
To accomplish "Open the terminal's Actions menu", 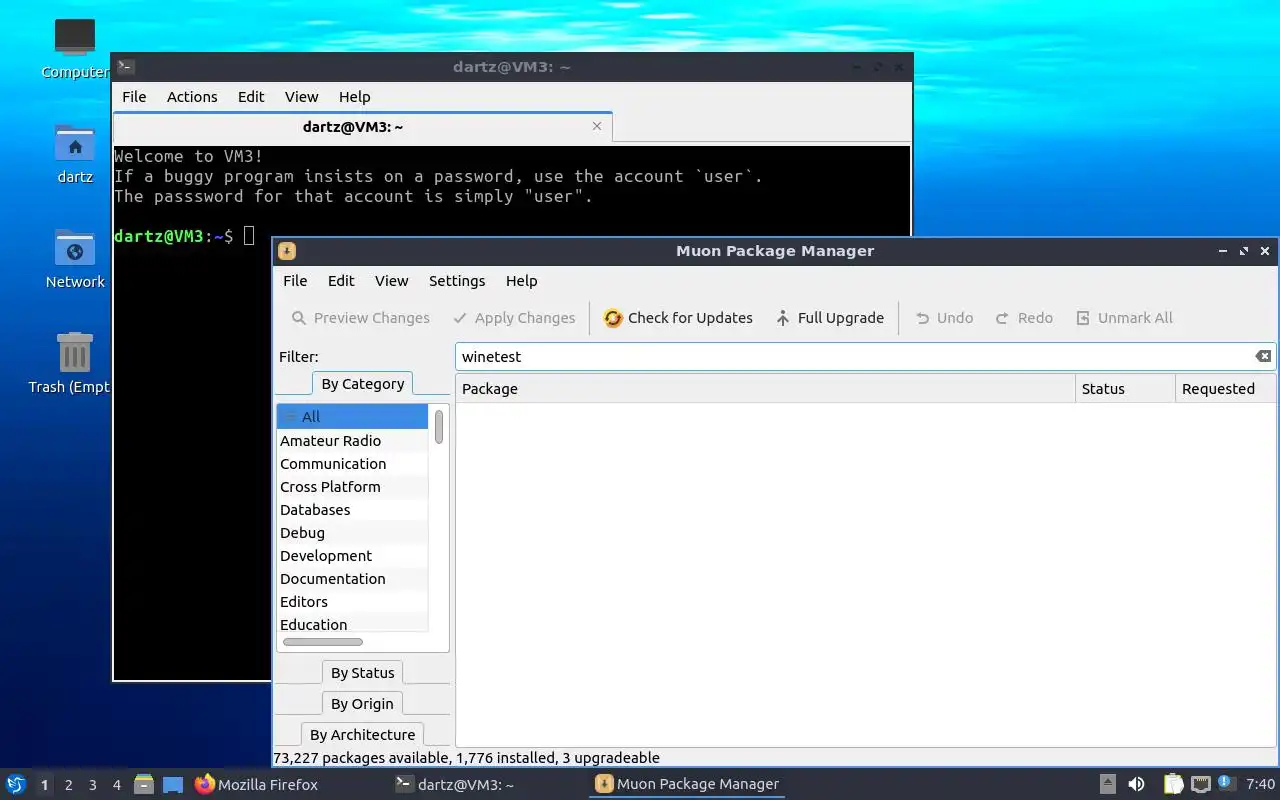I will point(192,97).
